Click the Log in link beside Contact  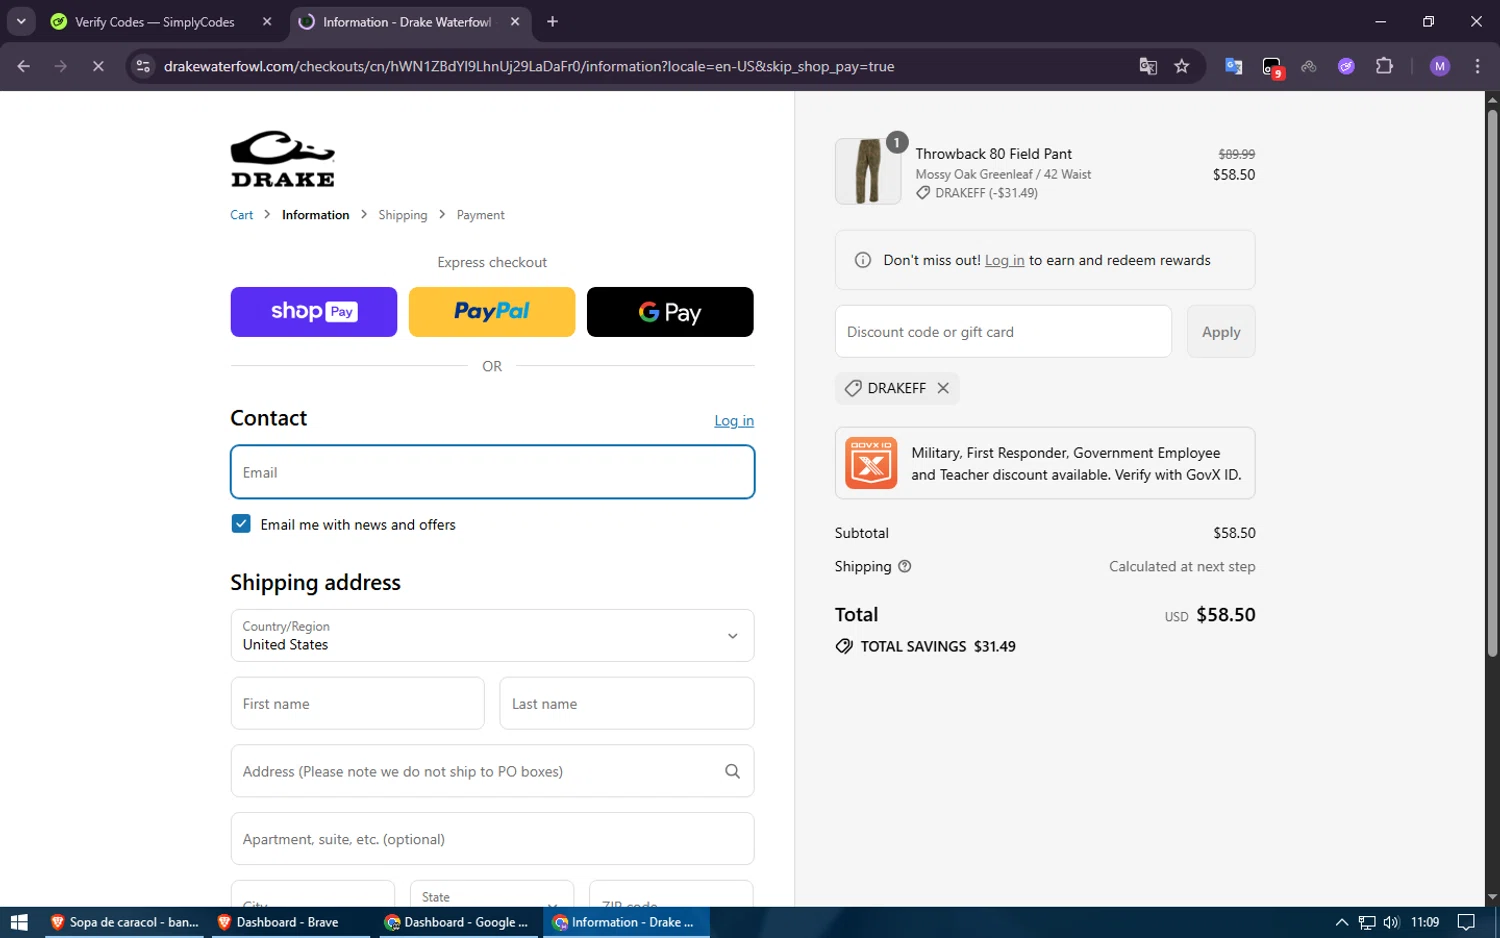734,421
